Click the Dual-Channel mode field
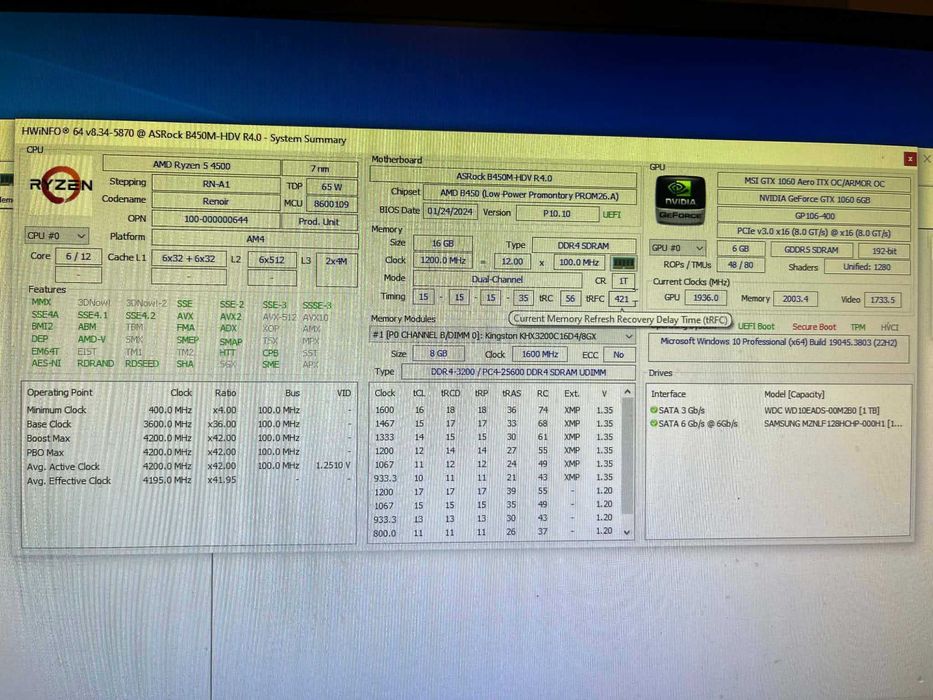 (497, 279)
